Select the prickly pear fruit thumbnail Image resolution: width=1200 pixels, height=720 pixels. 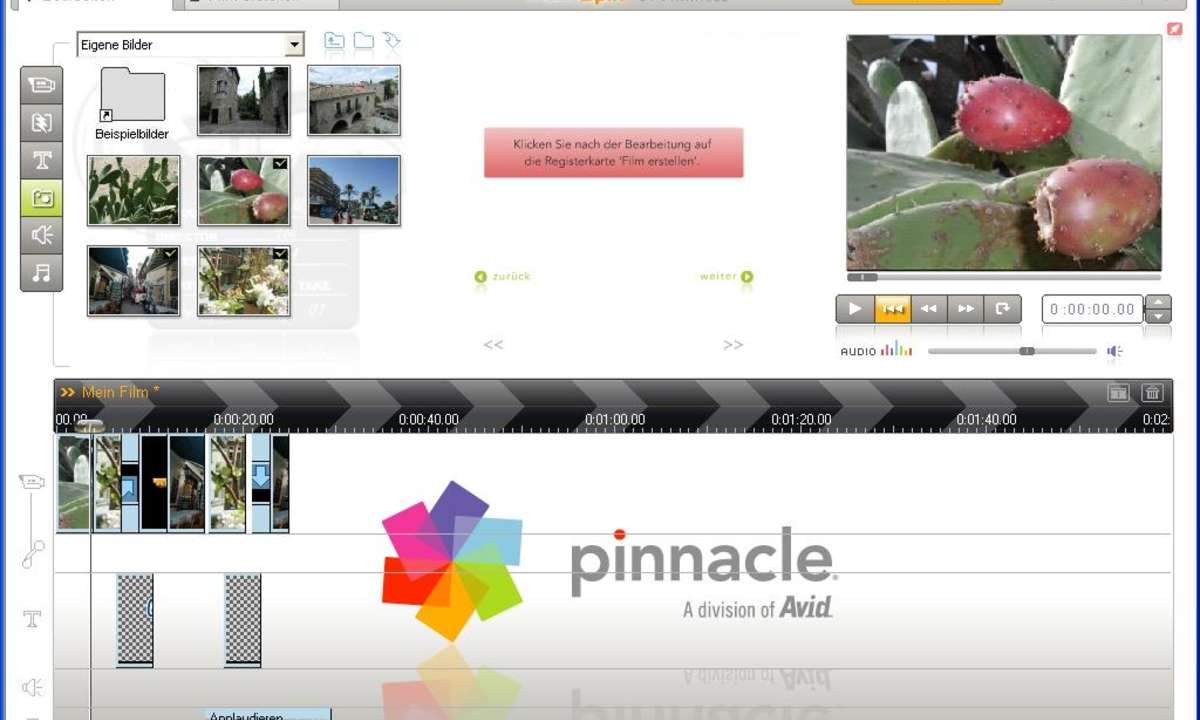tap(244, 190)
